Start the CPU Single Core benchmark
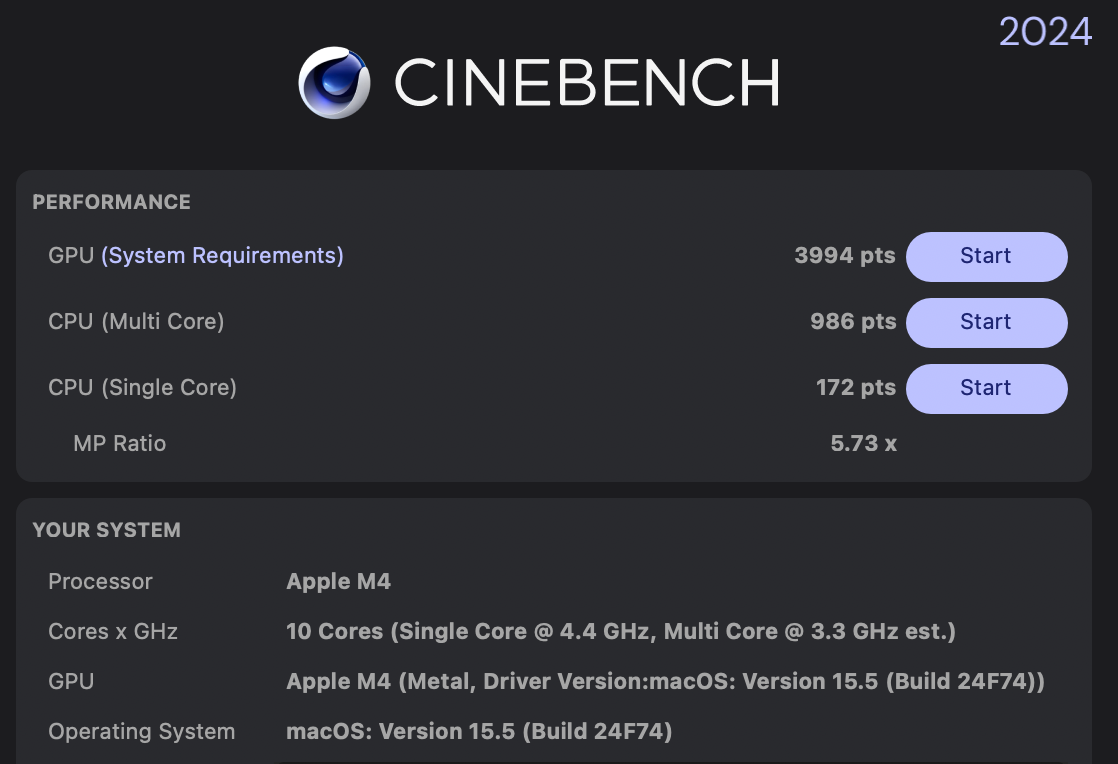 (x=986, y=388)
